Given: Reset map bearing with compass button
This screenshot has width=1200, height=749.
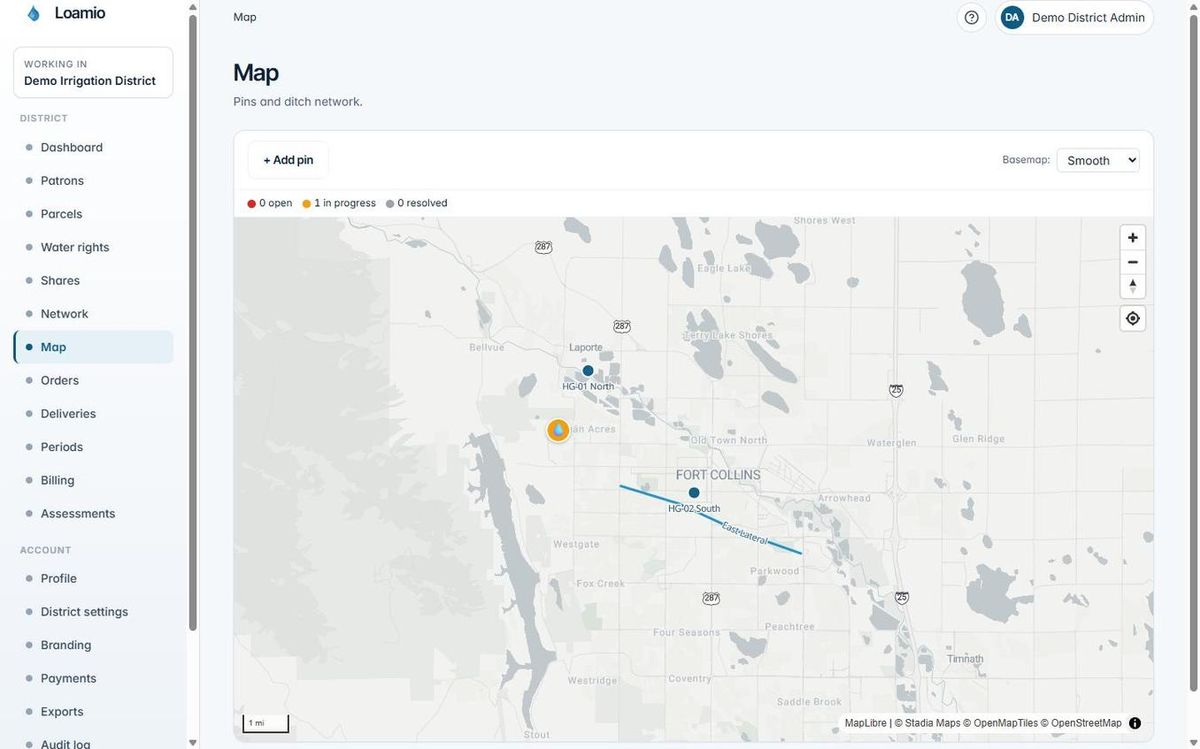Looking at the screenshot, I should tap(1132, 286).
